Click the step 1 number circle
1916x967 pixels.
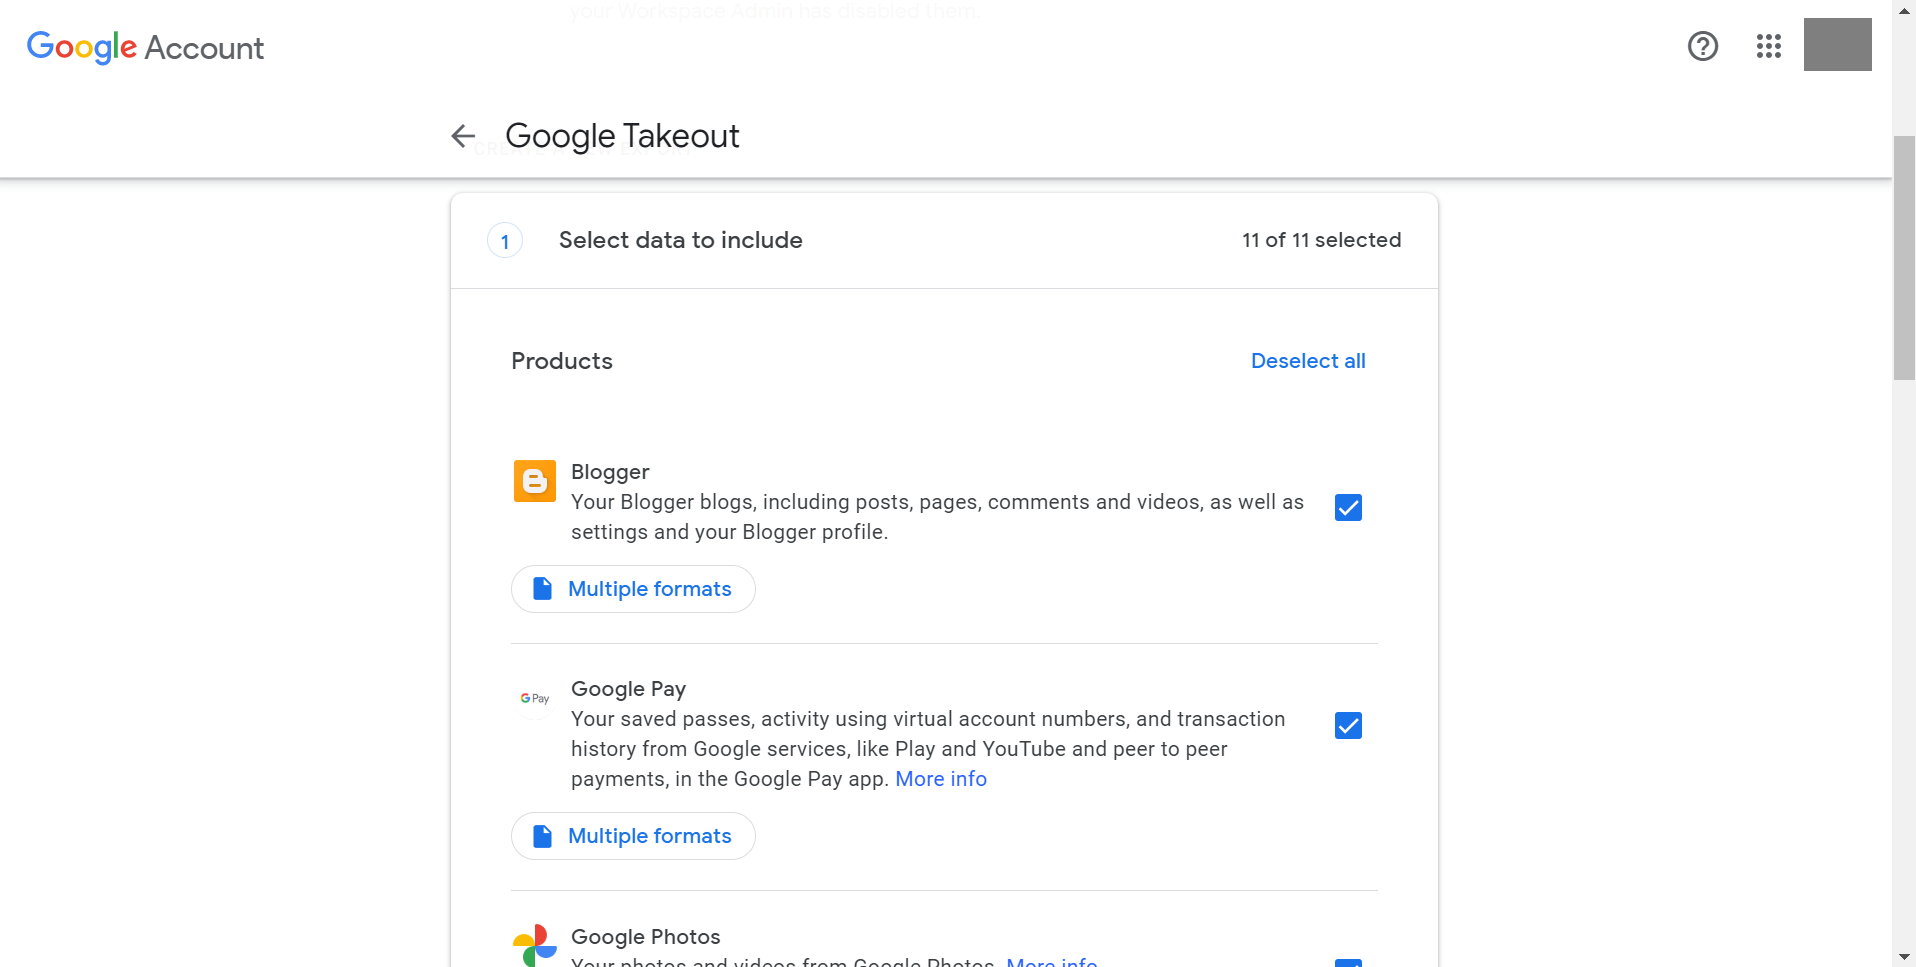click(505, 241)
